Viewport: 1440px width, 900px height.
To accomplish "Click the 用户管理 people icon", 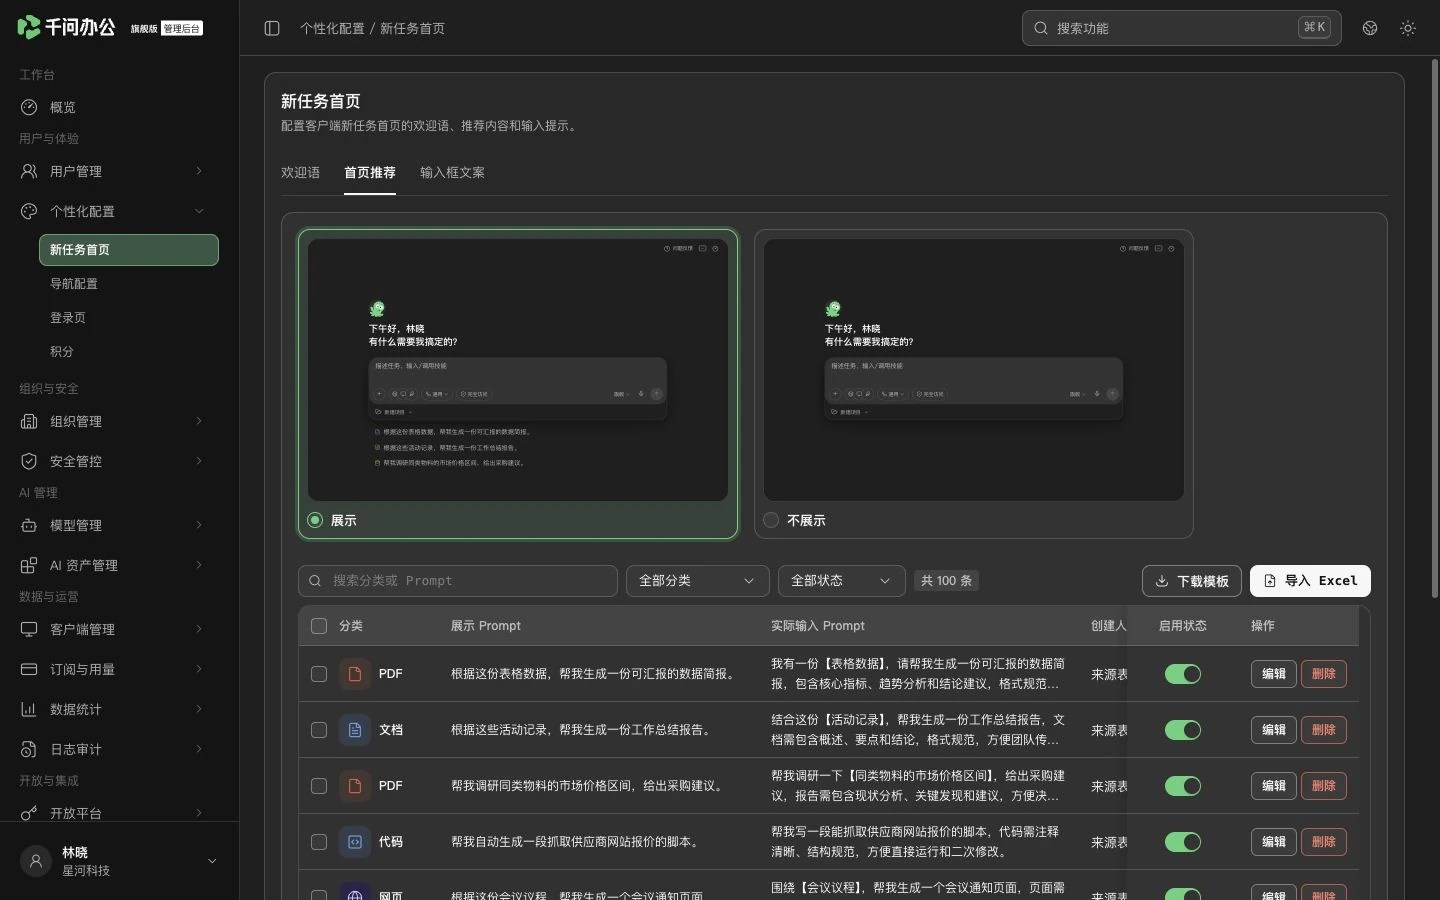I will click(29, 171).
